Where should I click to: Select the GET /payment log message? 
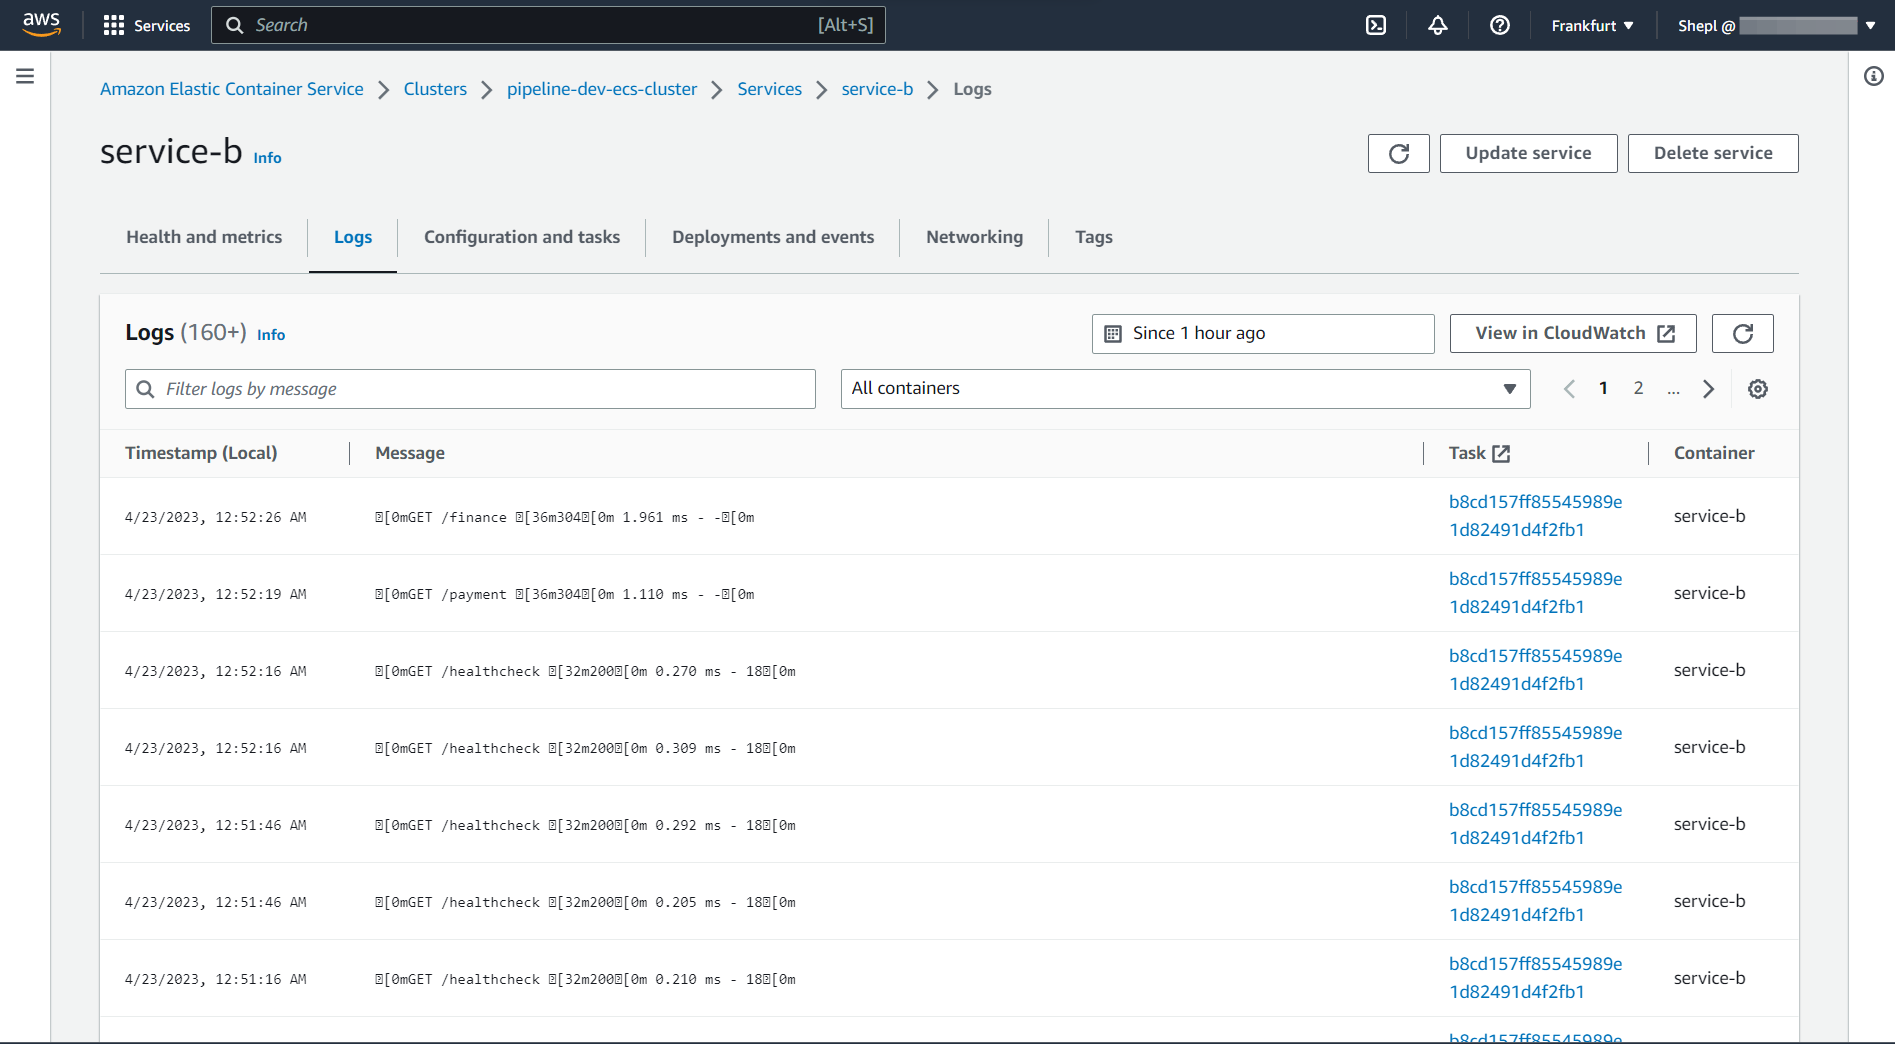[565, 594]
